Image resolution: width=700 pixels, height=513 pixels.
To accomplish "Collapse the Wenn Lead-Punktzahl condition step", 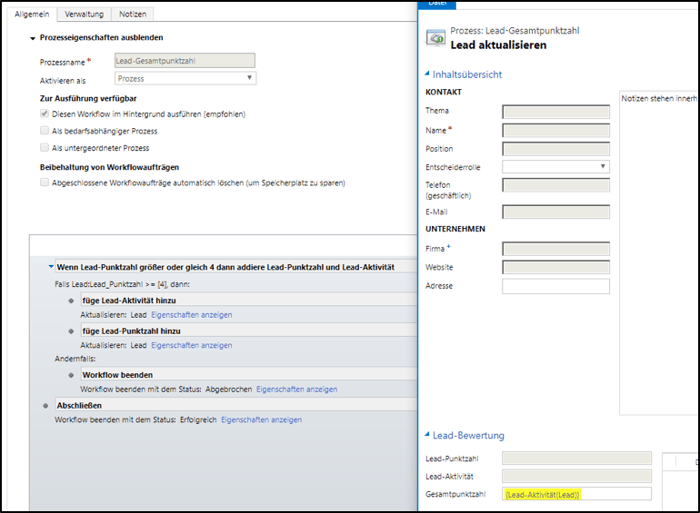I will (51, 267).
